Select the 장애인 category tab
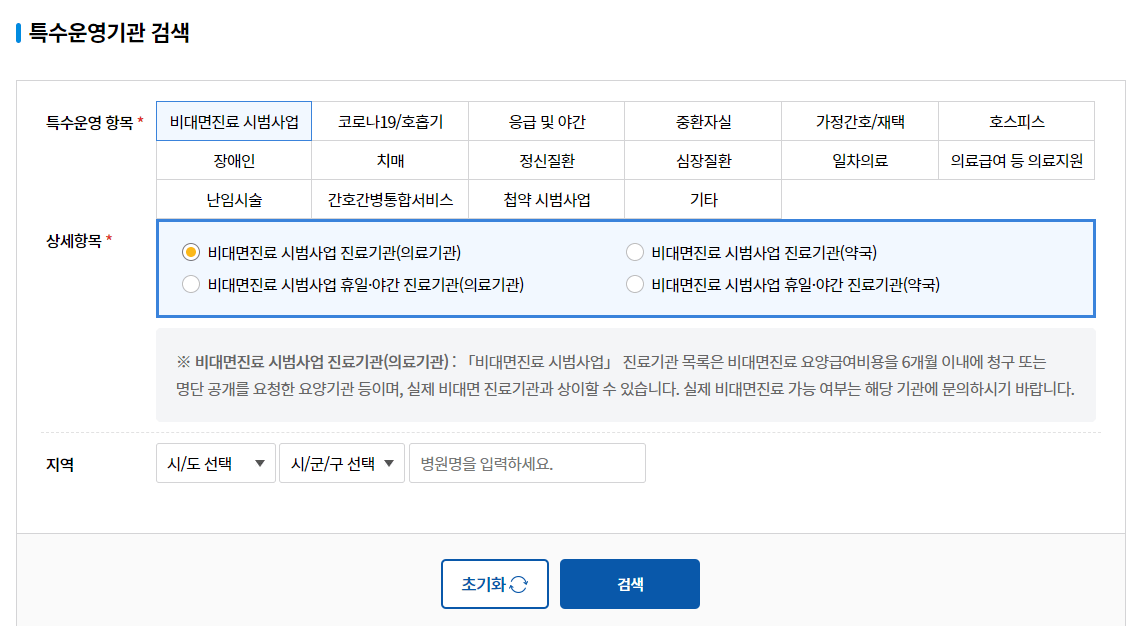 (234, 159)
